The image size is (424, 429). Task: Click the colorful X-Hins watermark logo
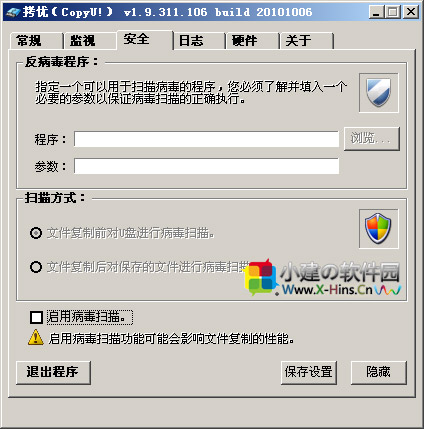(261, 277)
